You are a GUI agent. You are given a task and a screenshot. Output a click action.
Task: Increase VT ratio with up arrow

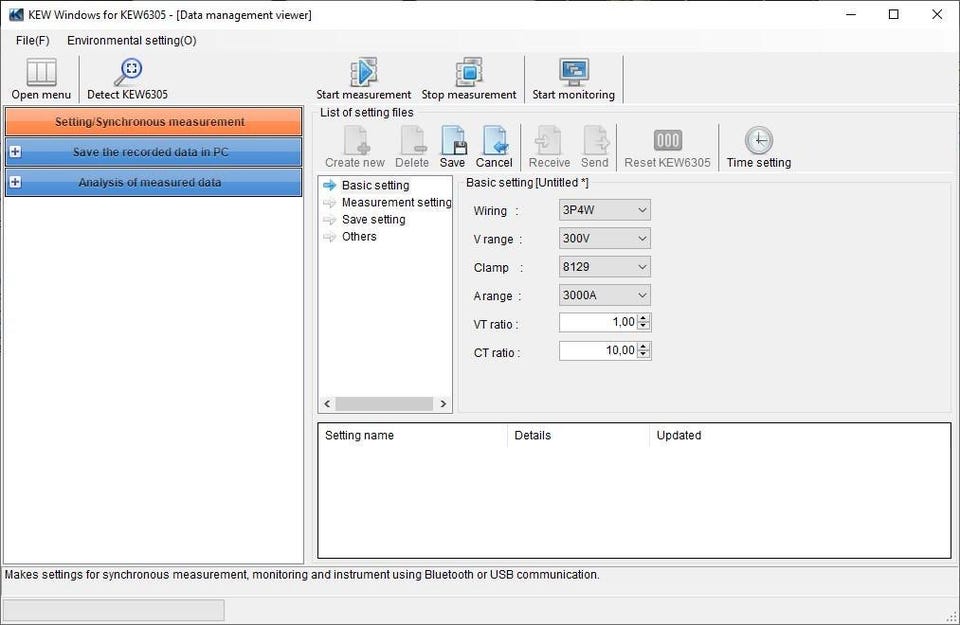click(x=643, y=318)
